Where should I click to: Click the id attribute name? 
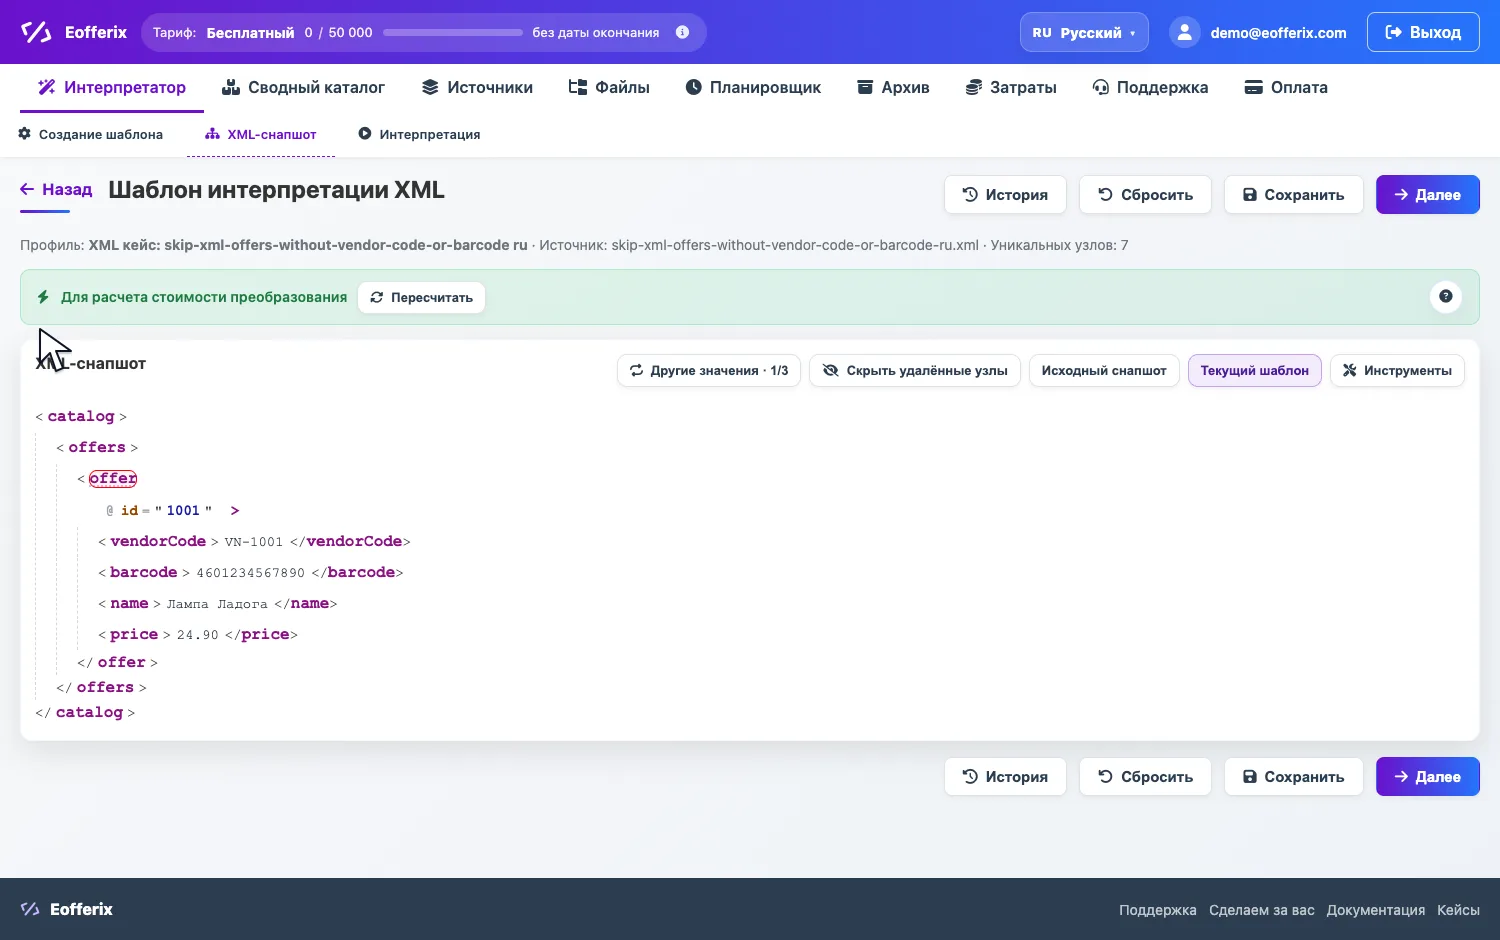[x=130, y=510]
